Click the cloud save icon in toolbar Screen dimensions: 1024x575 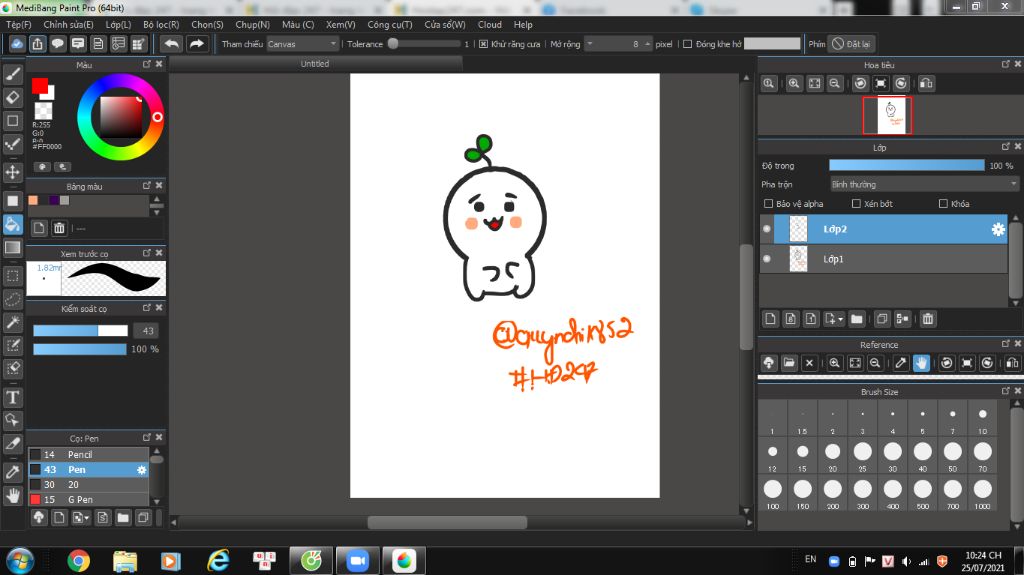pos(17,44)
